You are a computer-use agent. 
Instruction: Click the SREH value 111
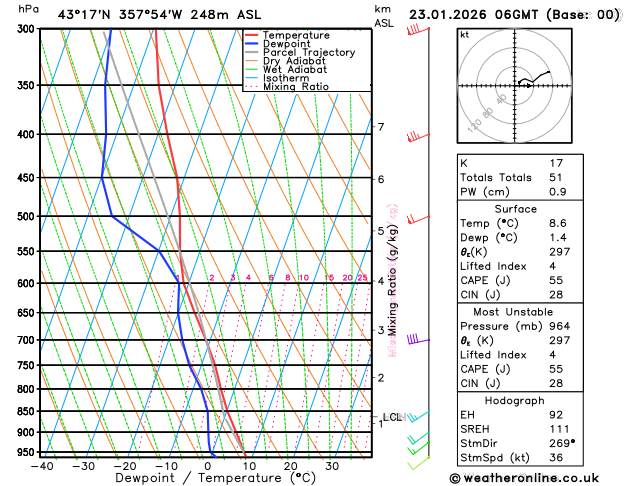point(559,429)
